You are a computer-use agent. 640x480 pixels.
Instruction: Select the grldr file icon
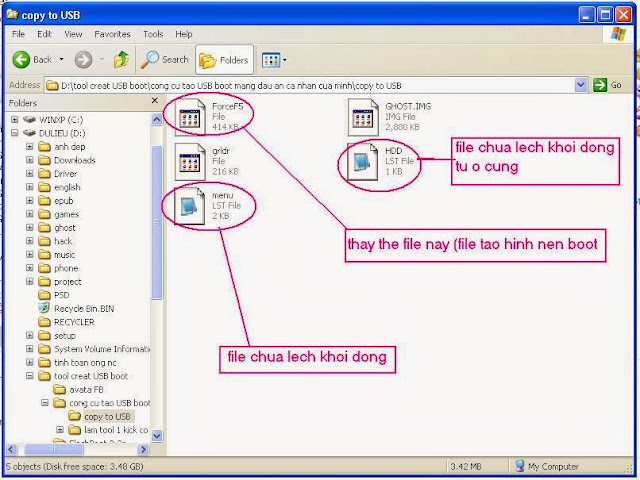[x=190, y=162]
